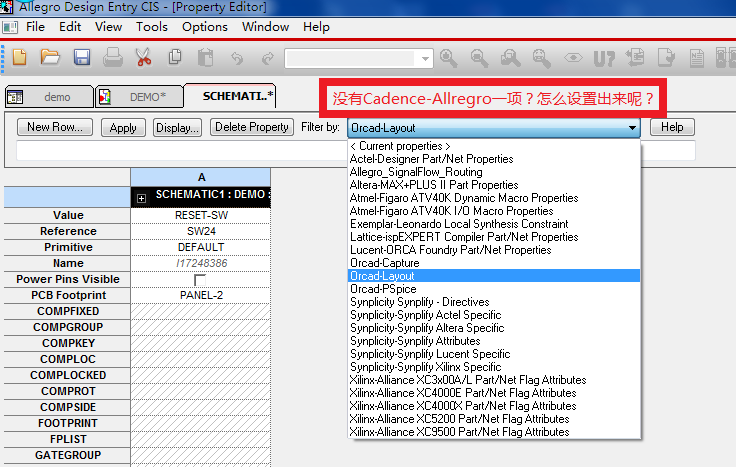Click the Help button beside the filter
The image size is (736, 467).
point(672,127)
